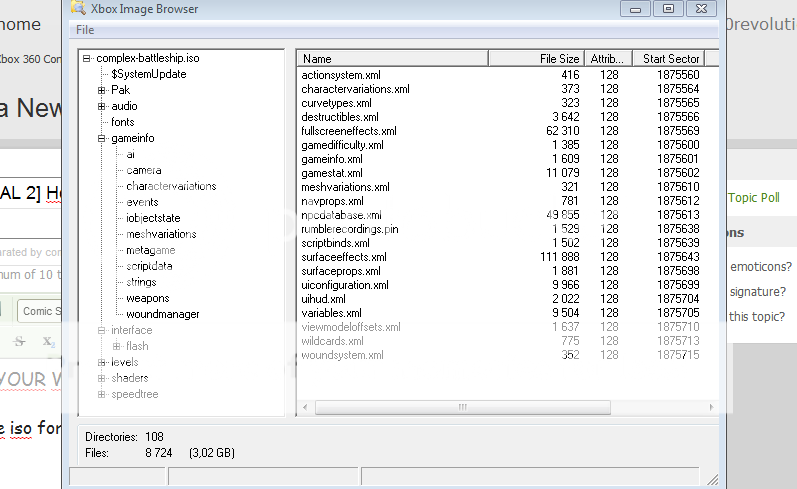Select file surfaceeffects.xml
Viewport: 797px width, 489px height.
343,257
